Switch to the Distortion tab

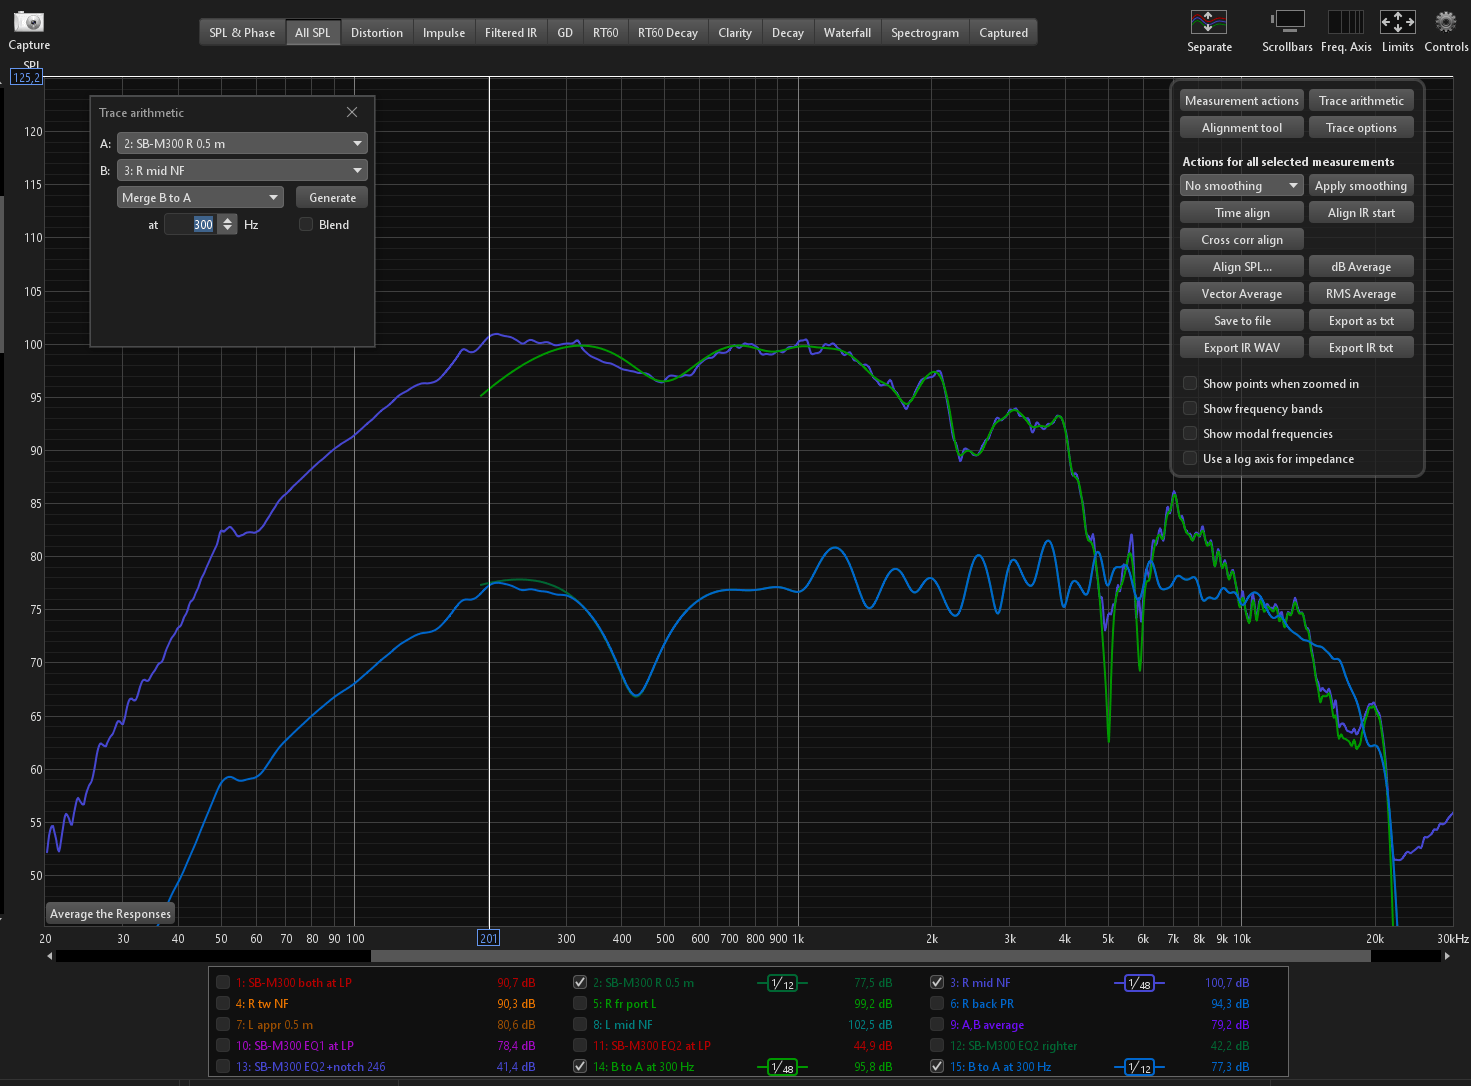(x=377, y=32)
